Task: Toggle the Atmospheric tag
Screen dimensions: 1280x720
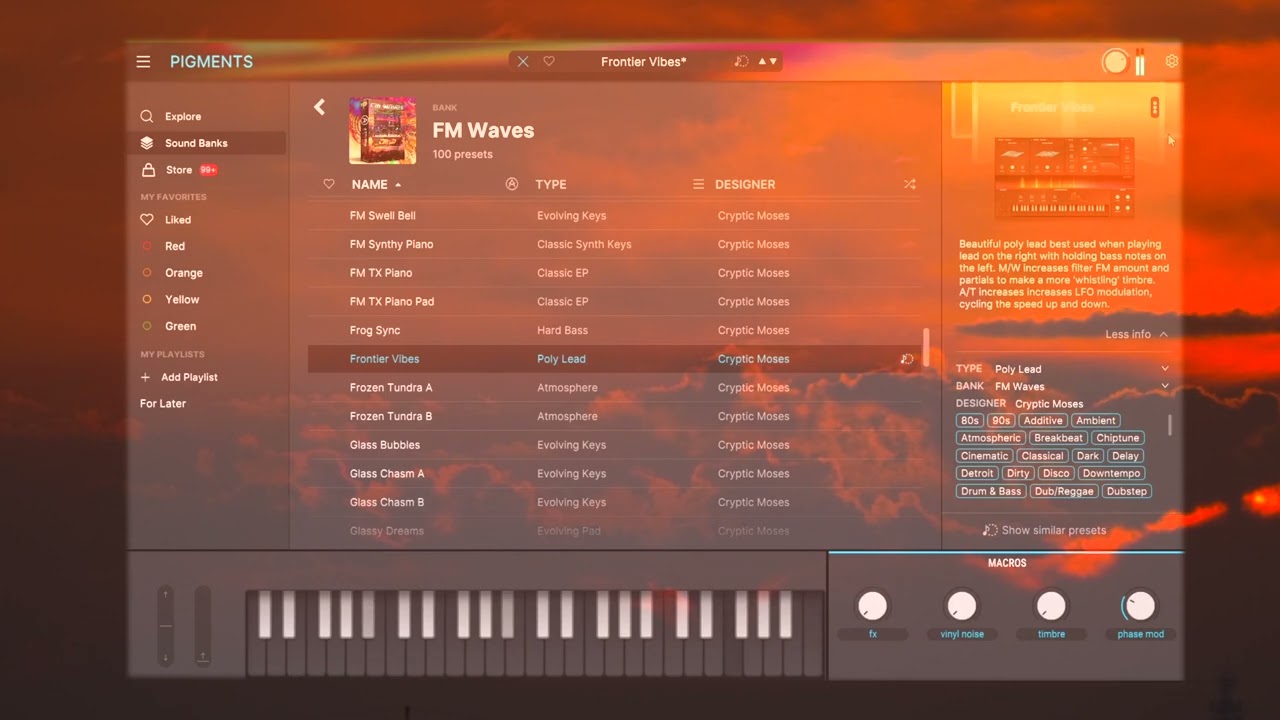Action: [991, 438]
